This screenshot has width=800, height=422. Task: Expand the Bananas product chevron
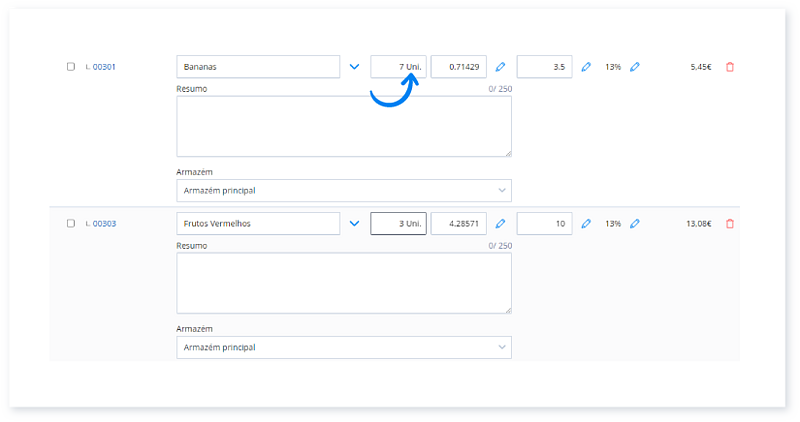[x=354, y=67]
